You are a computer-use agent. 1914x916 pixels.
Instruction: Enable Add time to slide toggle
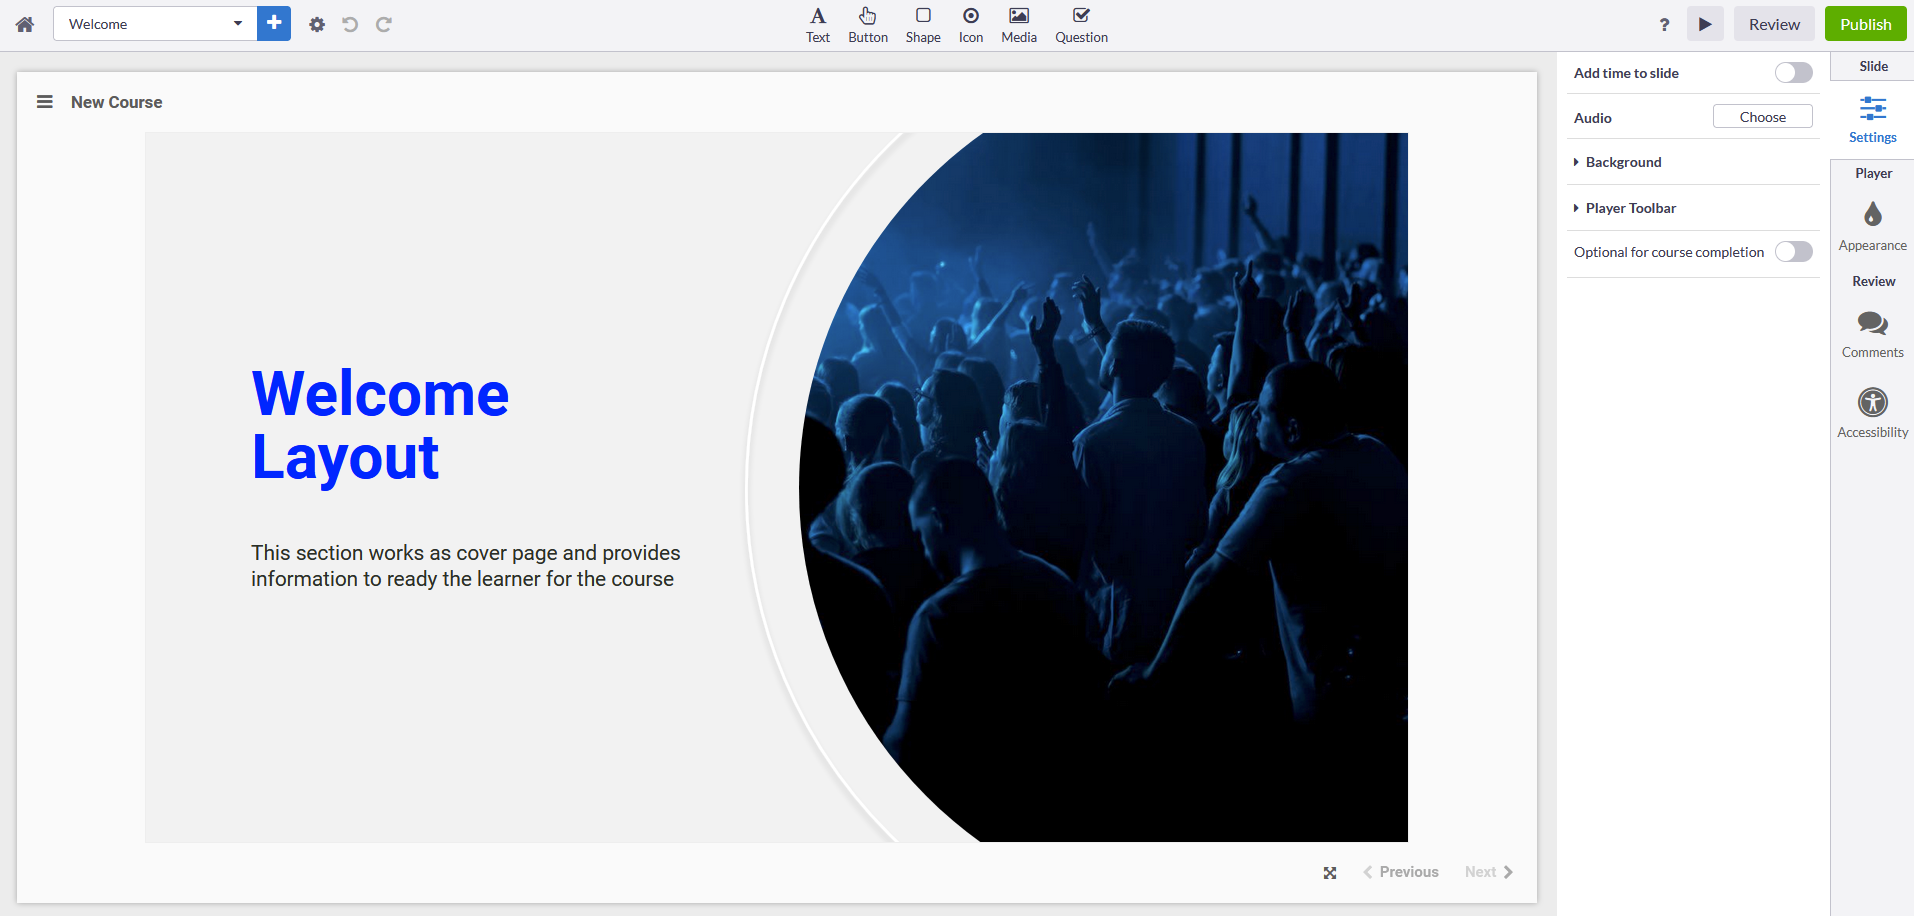click(1793, 73)
